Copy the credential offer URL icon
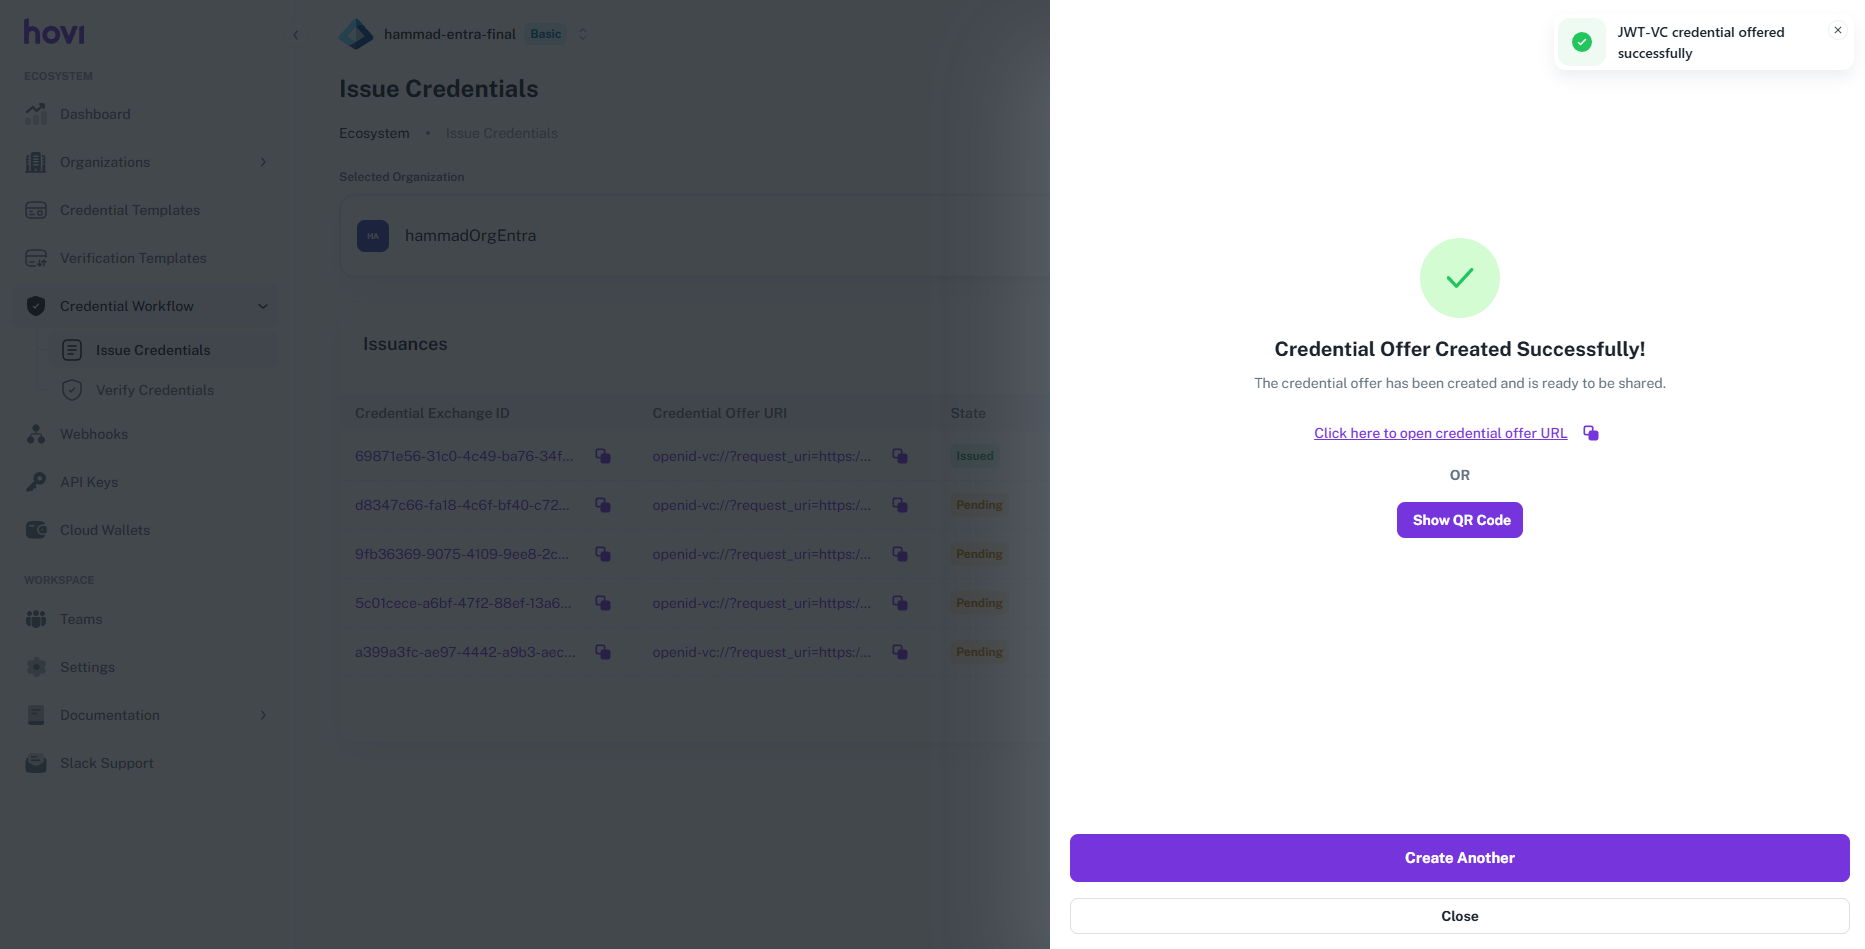 point(1590,433)
